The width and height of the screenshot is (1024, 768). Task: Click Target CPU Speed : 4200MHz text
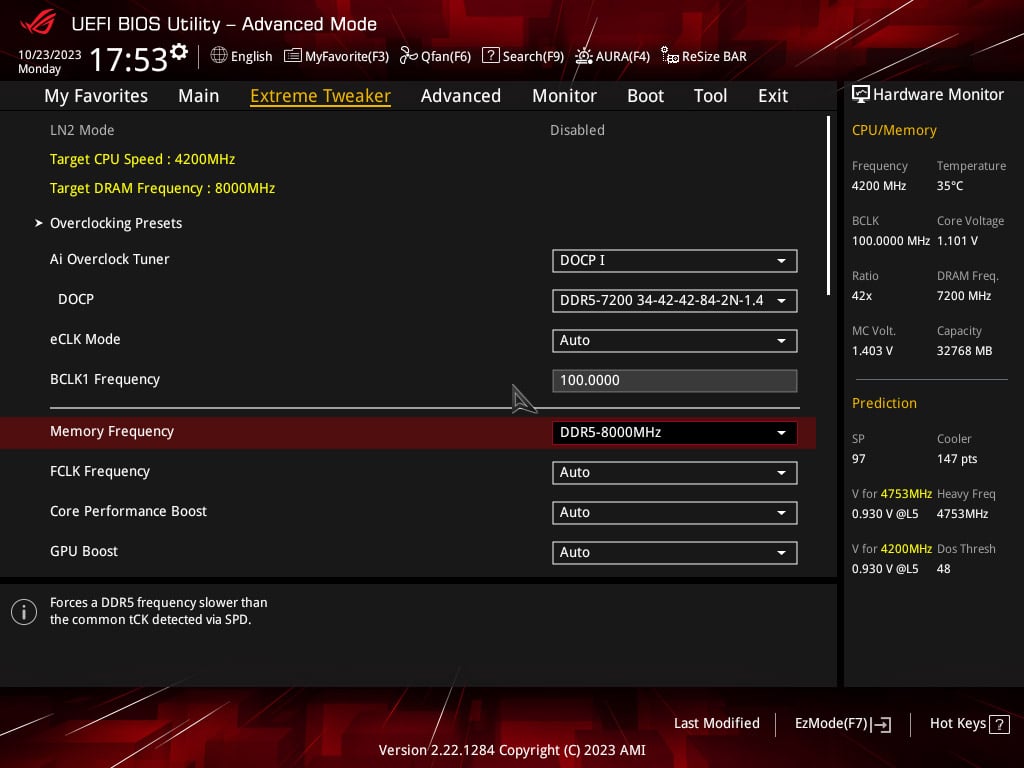point(142,159)
